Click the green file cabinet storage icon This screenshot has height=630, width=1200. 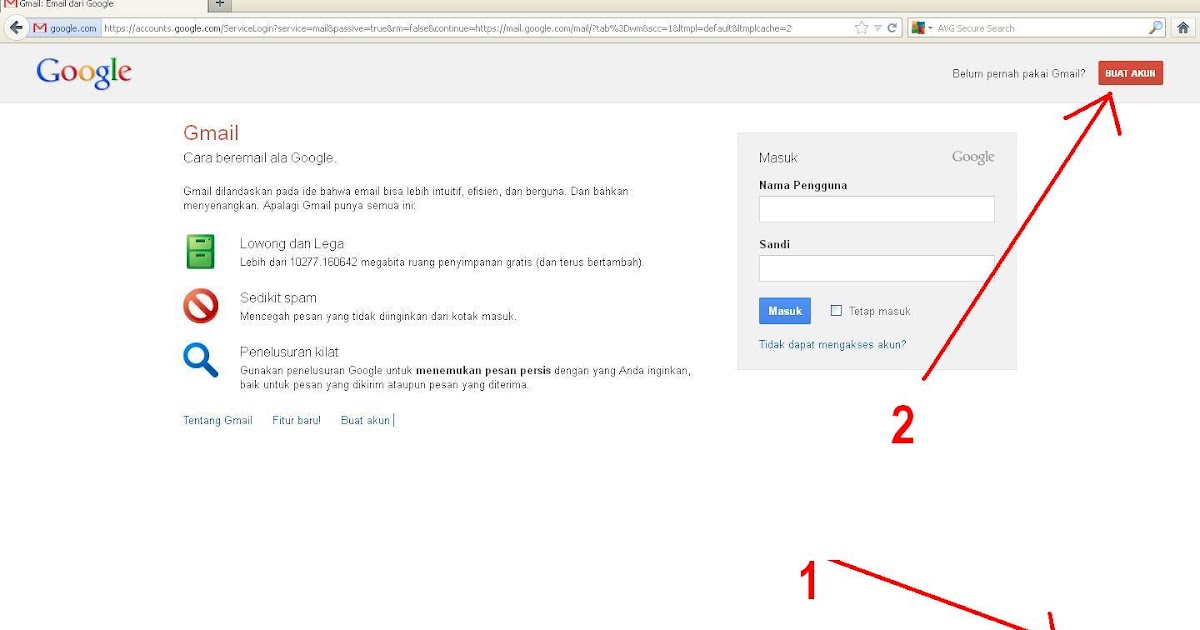[x=200, y=251]
